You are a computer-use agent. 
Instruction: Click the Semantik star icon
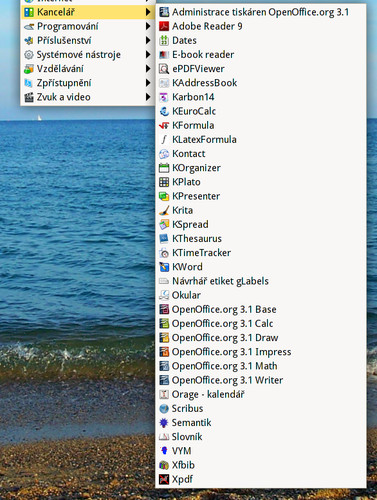point(164,423)
